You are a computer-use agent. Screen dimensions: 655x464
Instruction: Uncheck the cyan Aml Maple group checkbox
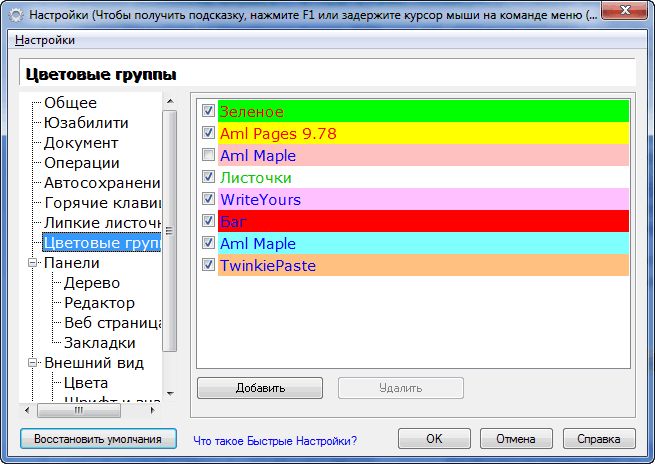pyautogui.click(x=208, y=243)
